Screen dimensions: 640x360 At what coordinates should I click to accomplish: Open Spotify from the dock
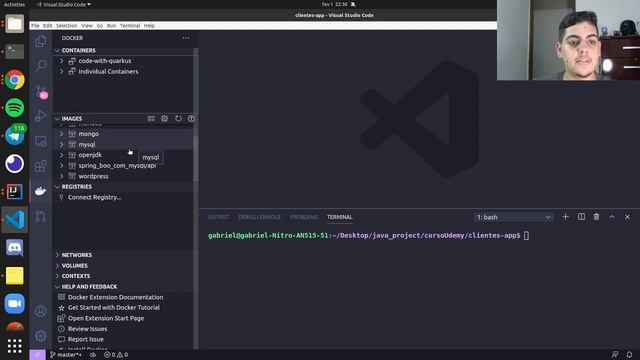pos(15,108)
